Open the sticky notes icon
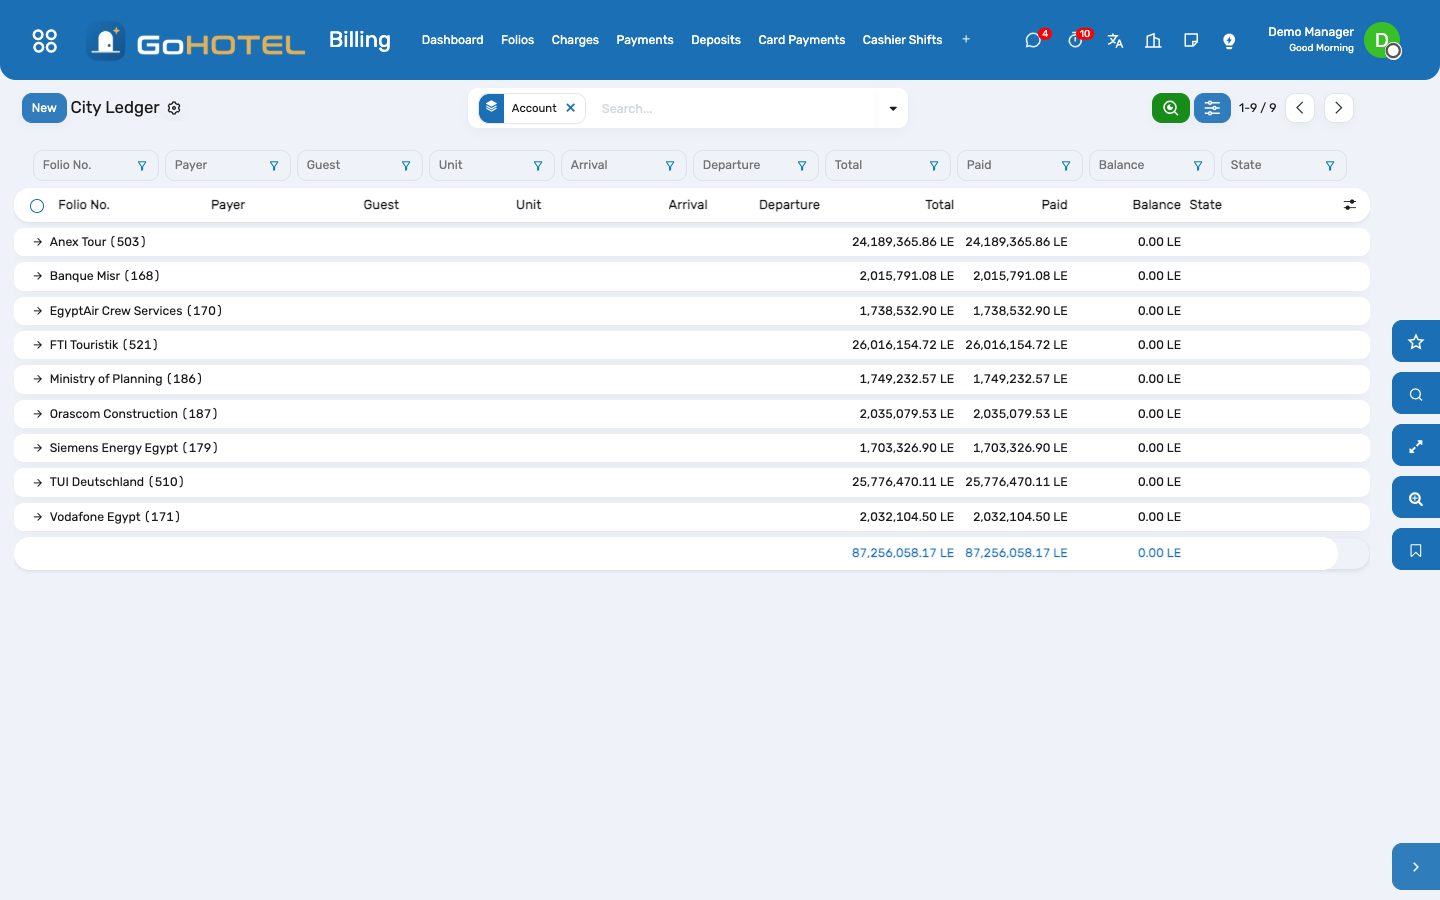1440x900 pixels. pos(1191,40)
